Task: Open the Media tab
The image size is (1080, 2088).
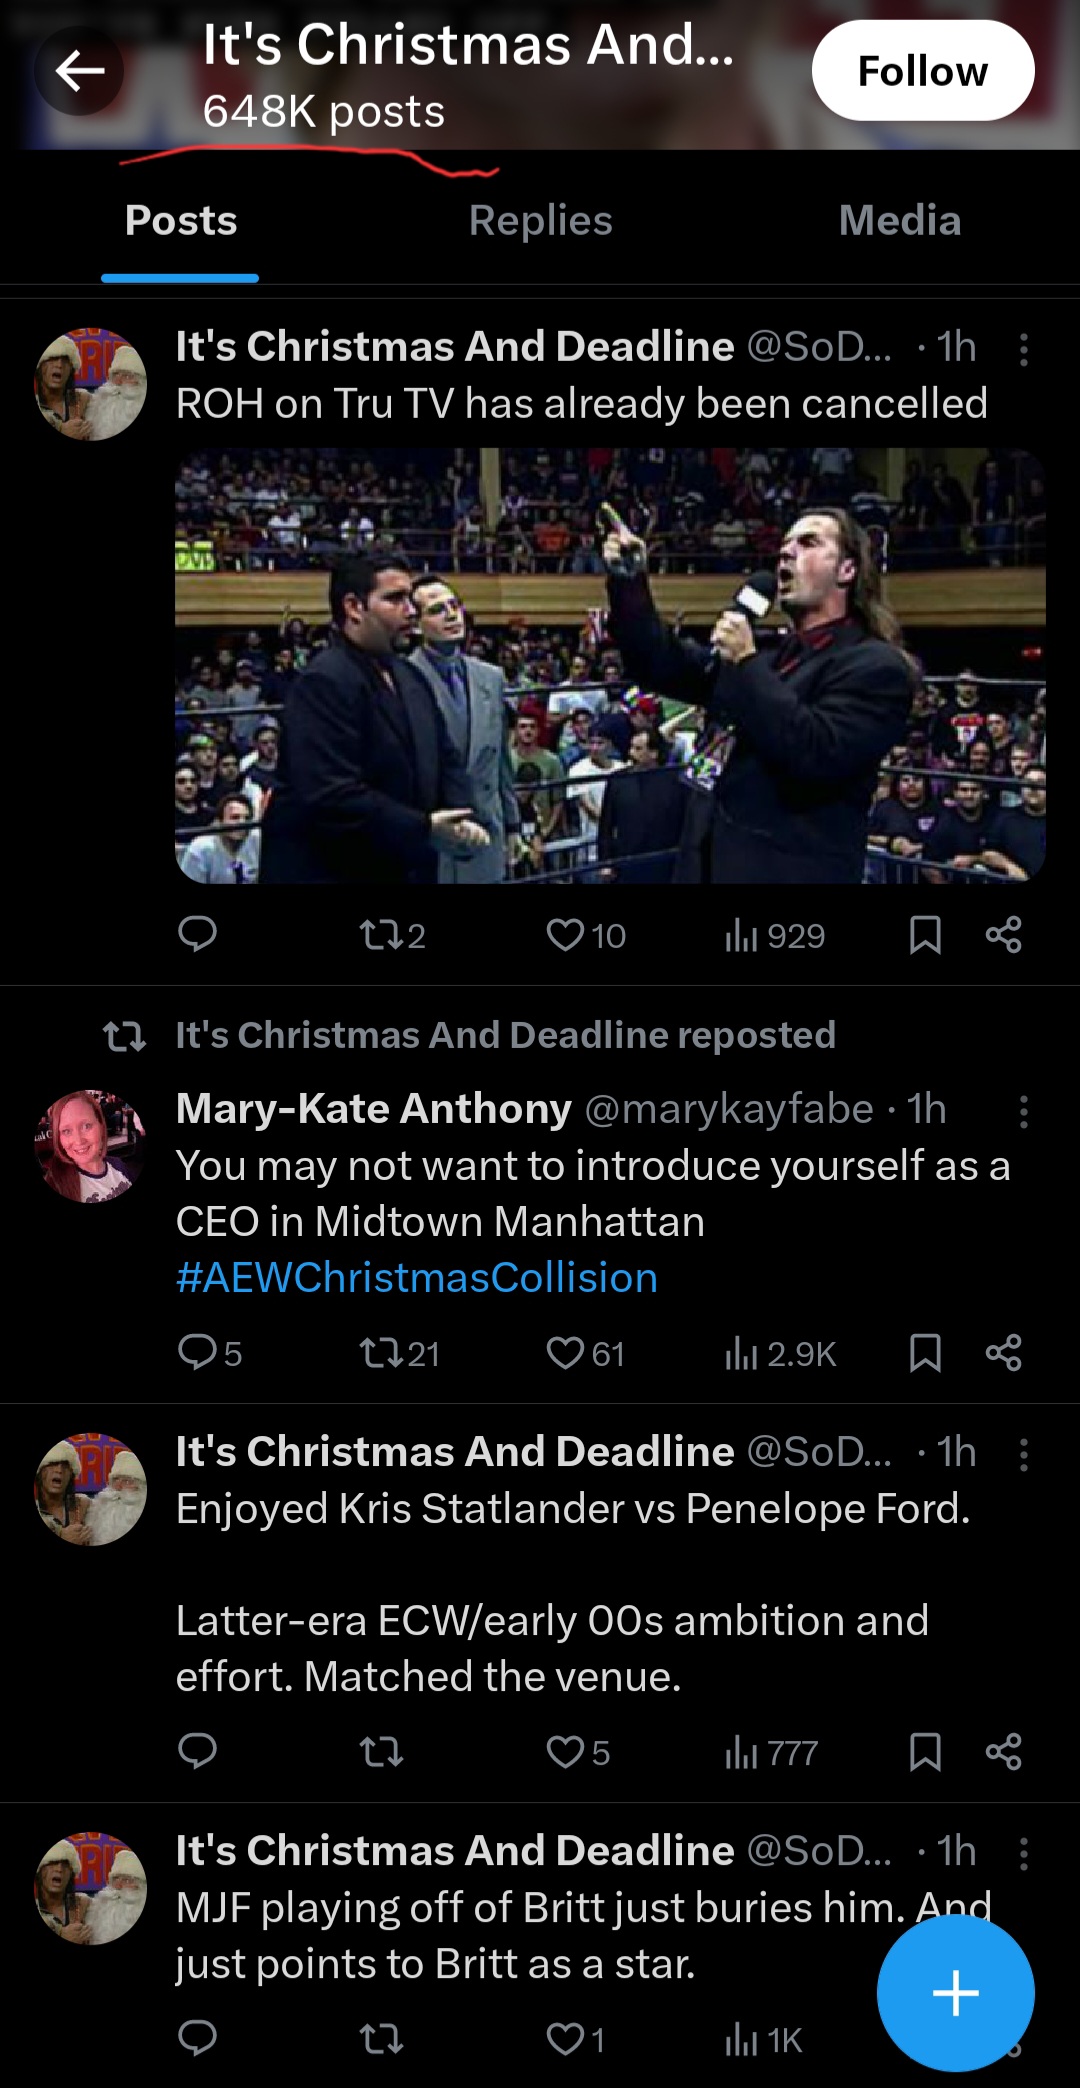Action: [x=899, y=221]
